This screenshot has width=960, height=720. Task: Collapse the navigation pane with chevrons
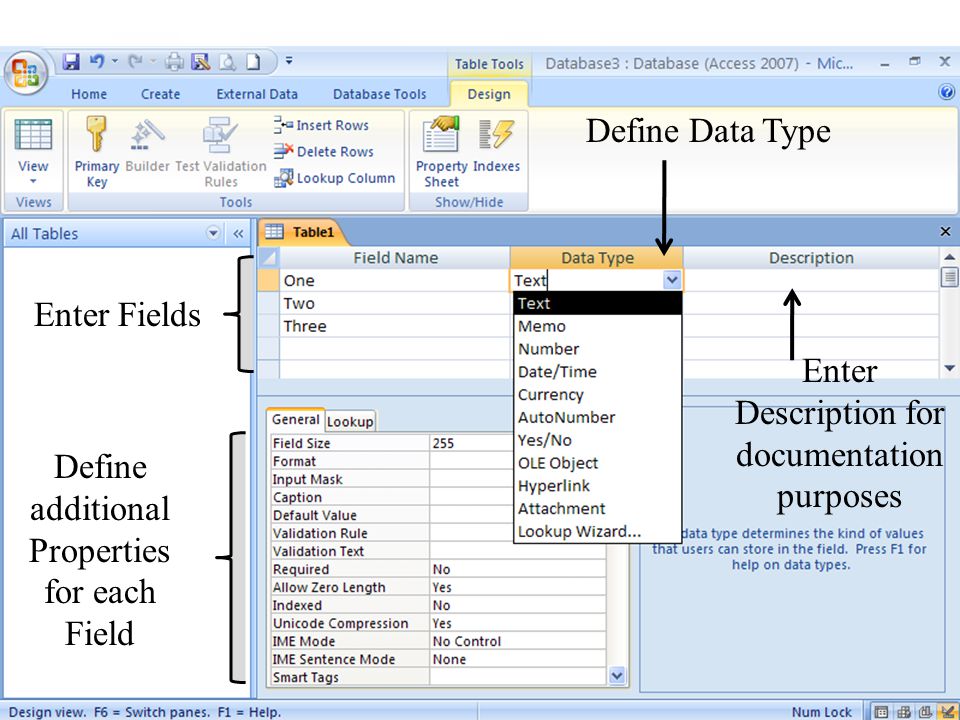[238, 233]
